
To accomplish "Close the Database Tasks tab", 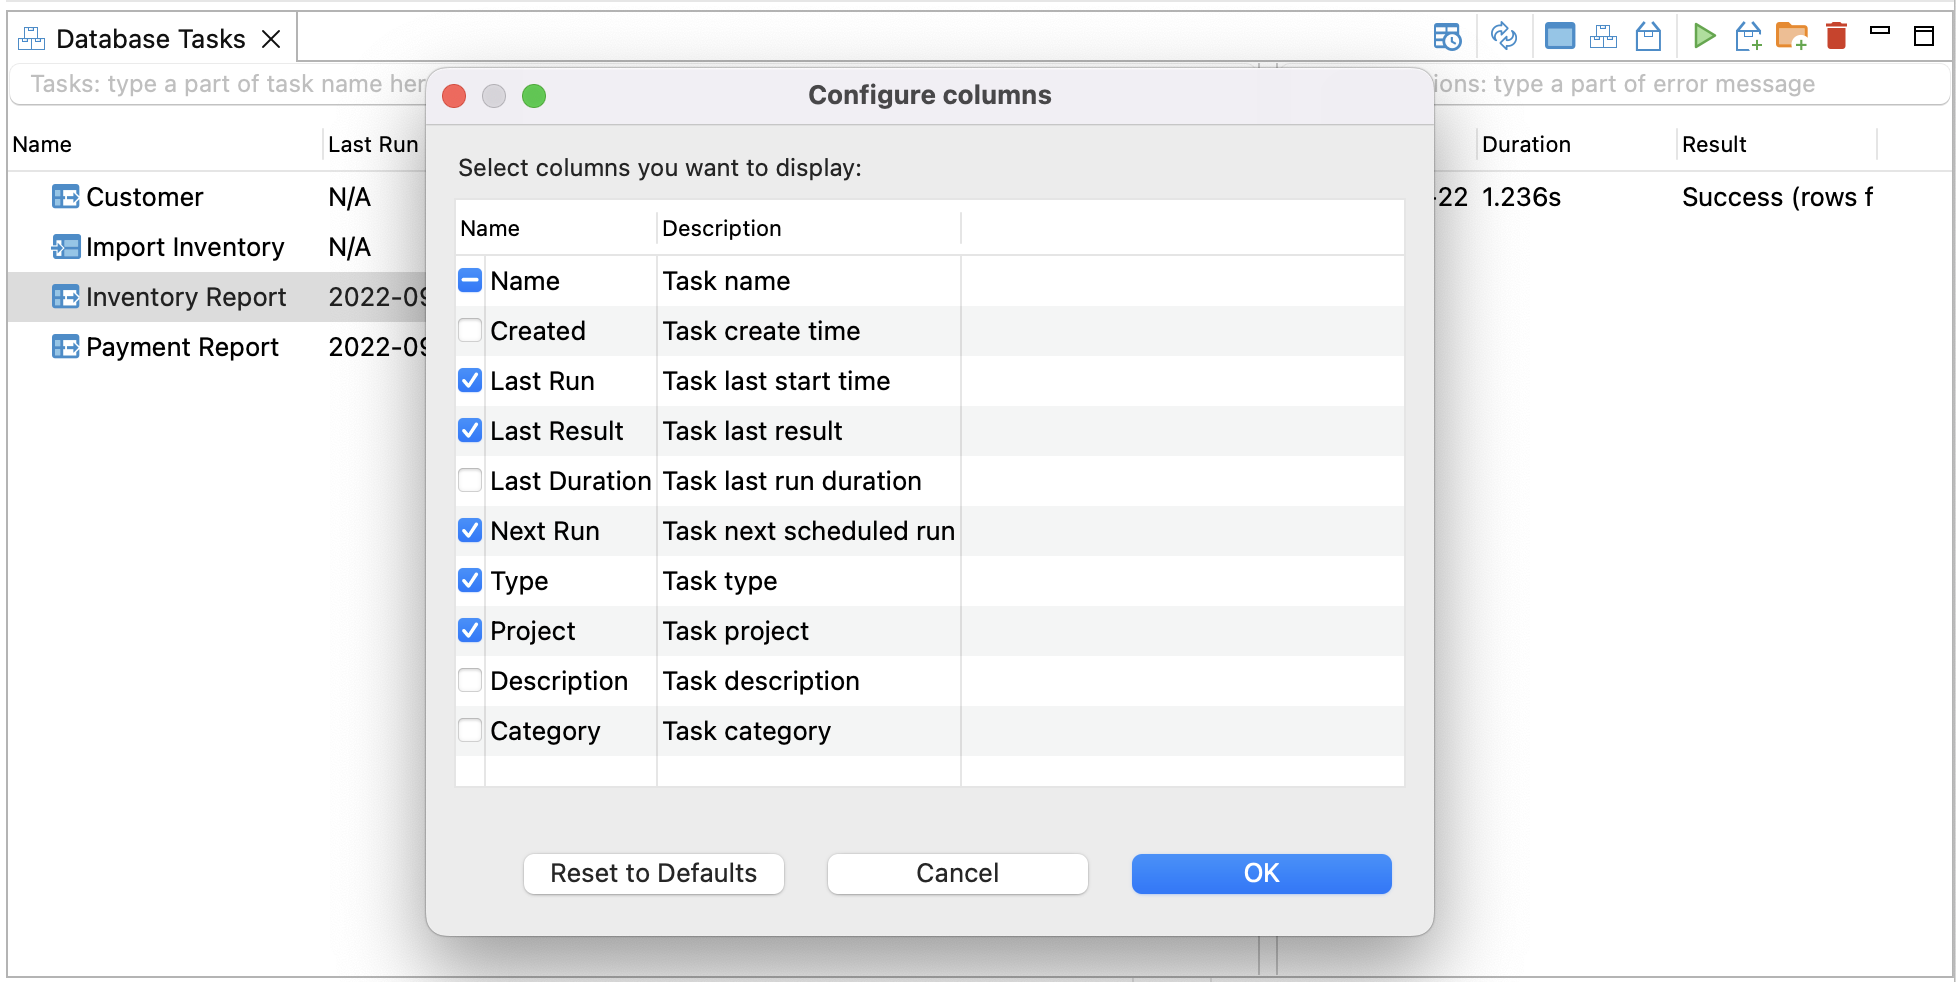I will pyautogui.click(x=271, y=39).
